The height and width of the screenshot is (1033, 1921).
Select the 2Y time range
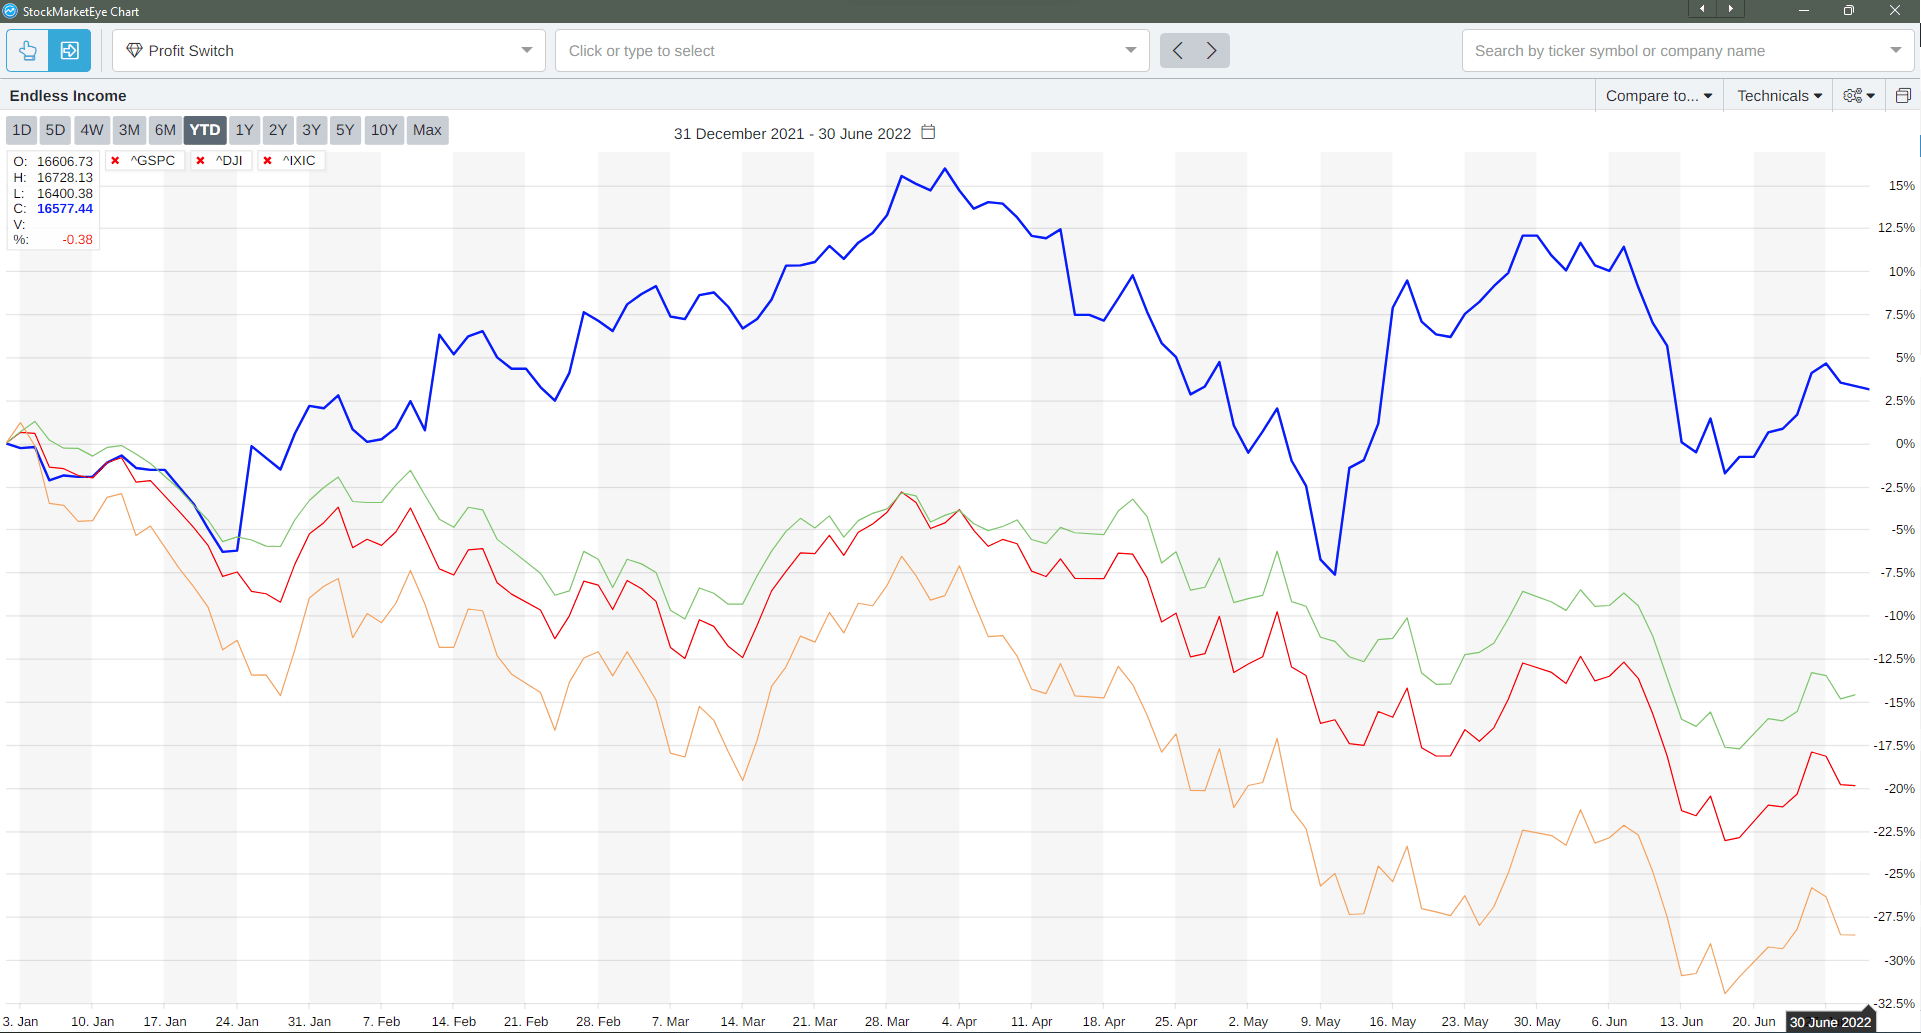coord(278,130)
